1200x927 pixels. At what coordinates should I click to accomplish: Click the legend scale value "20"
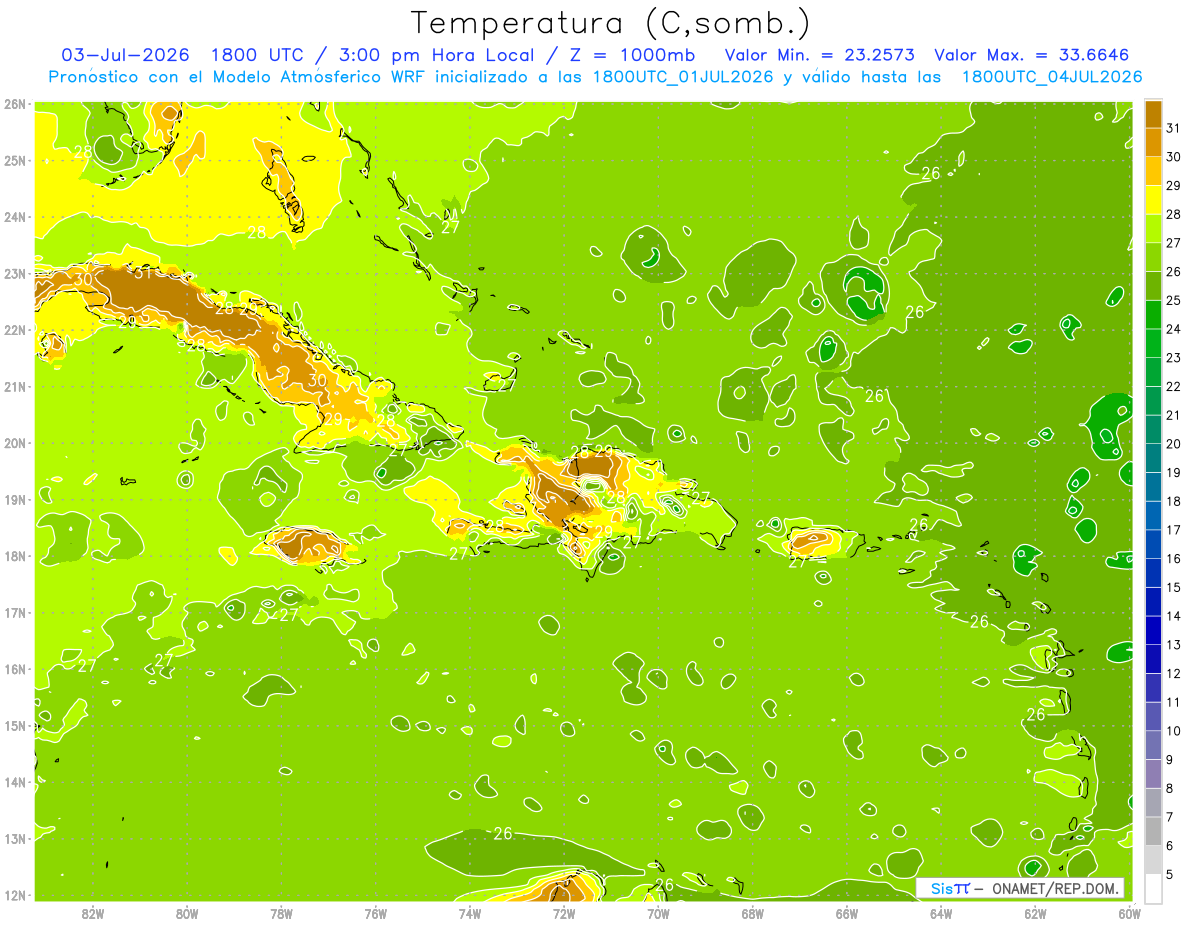(1173, 444)
